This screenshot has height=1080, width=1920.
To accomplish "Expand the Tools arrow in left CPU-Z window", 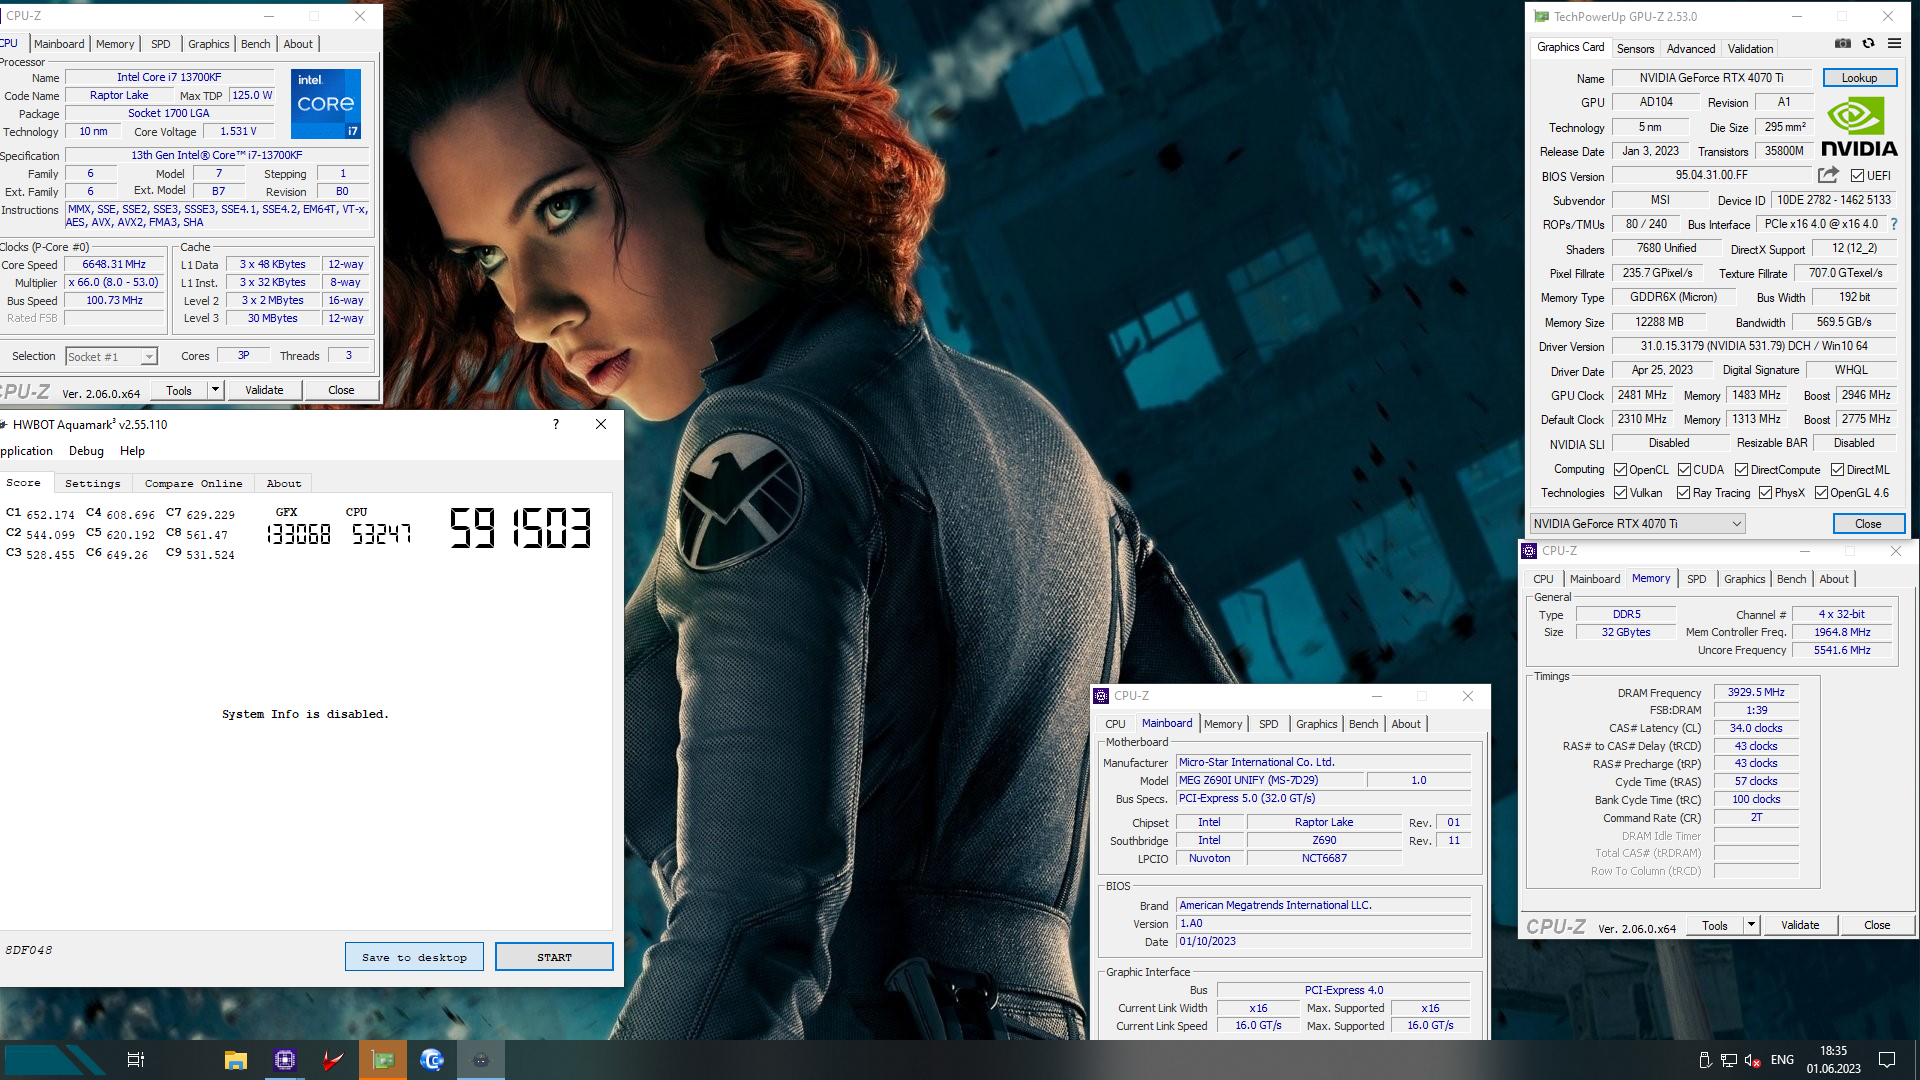I will click(214, 390).
